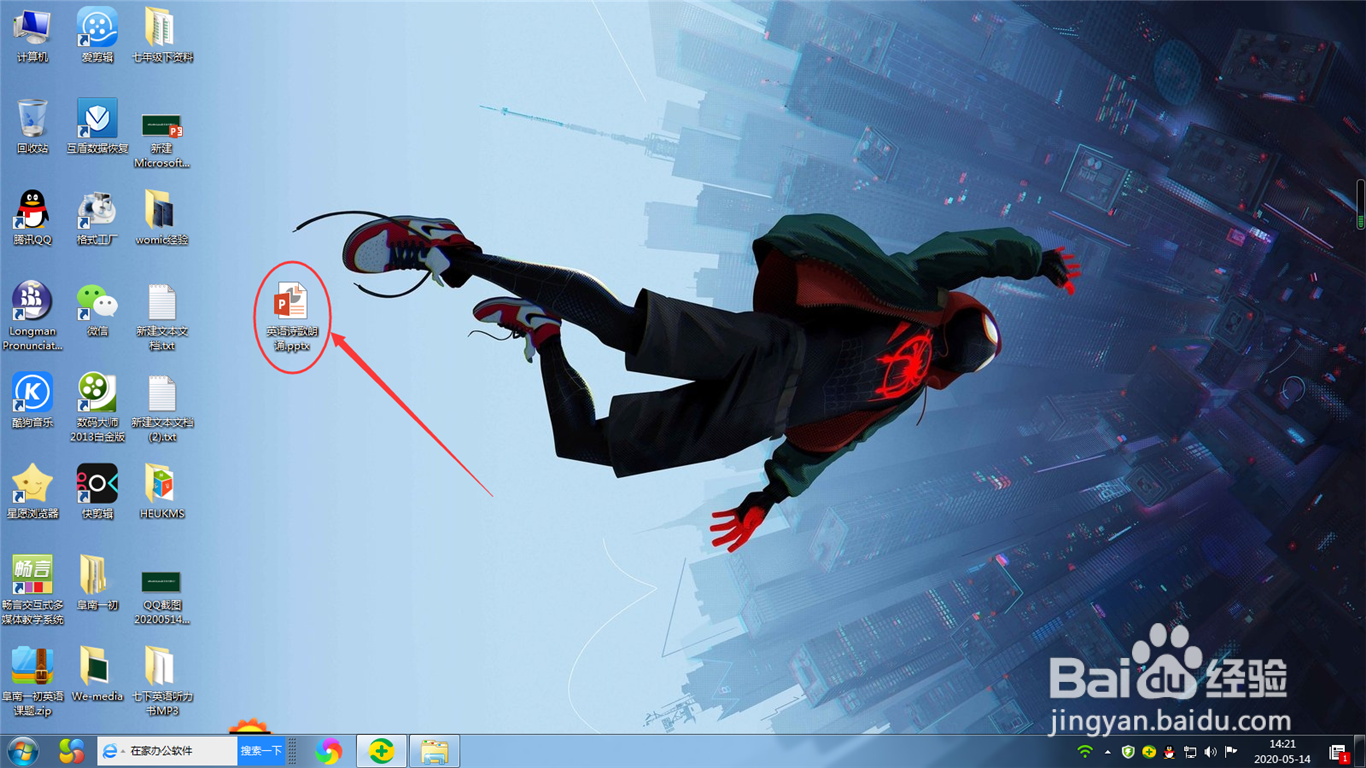Launch 互盾数据恢复 shortcut
The width and height of the screenshot is (1366, 768).
97,126
